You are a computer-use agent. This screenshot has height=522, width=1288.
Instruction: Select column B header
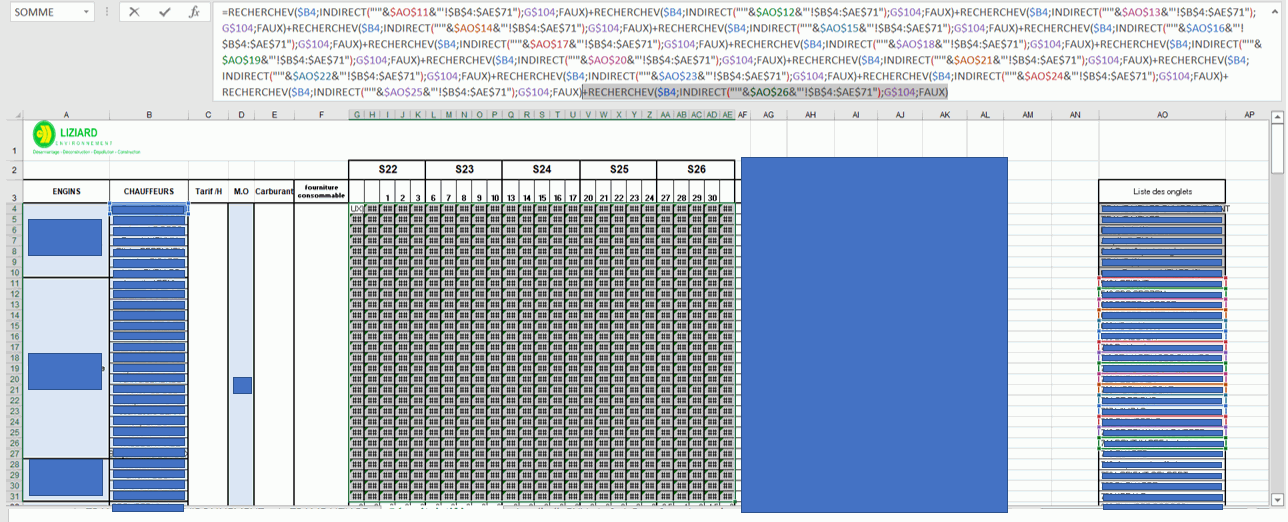(149, 115)
